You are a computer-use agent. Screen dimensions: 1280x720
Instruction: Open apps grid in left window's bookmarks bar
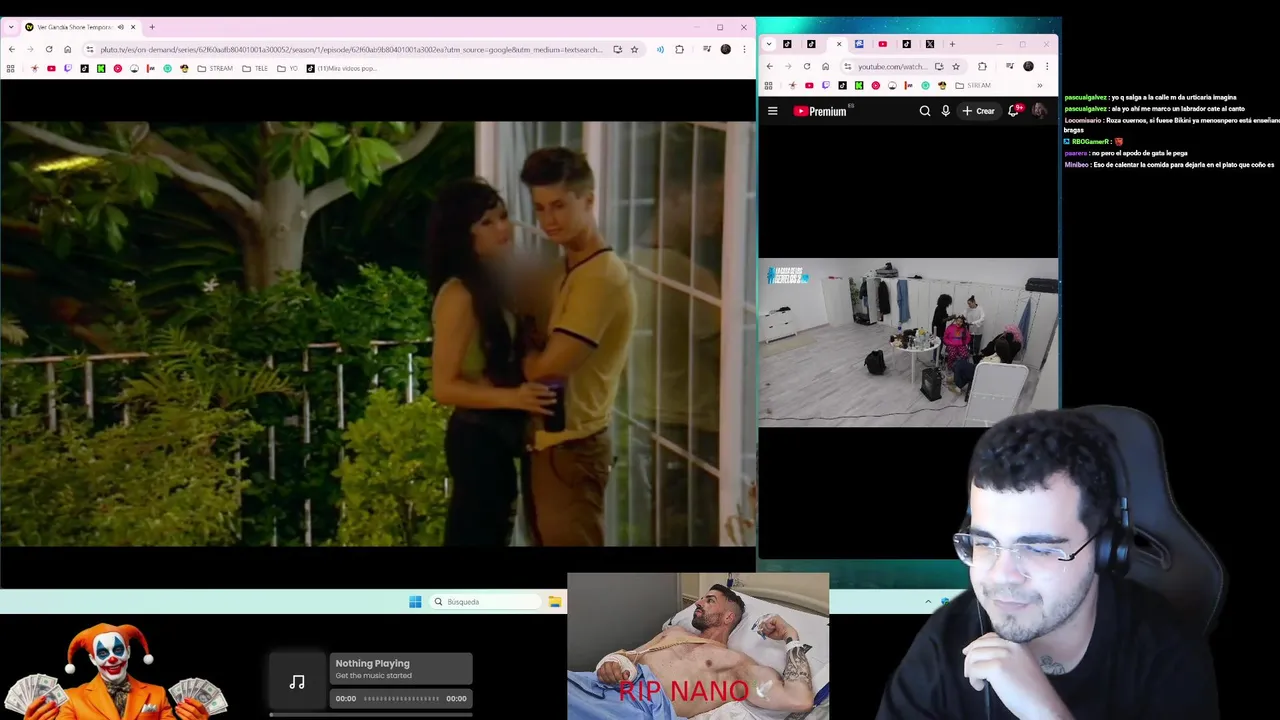click(x=10, y=68)
